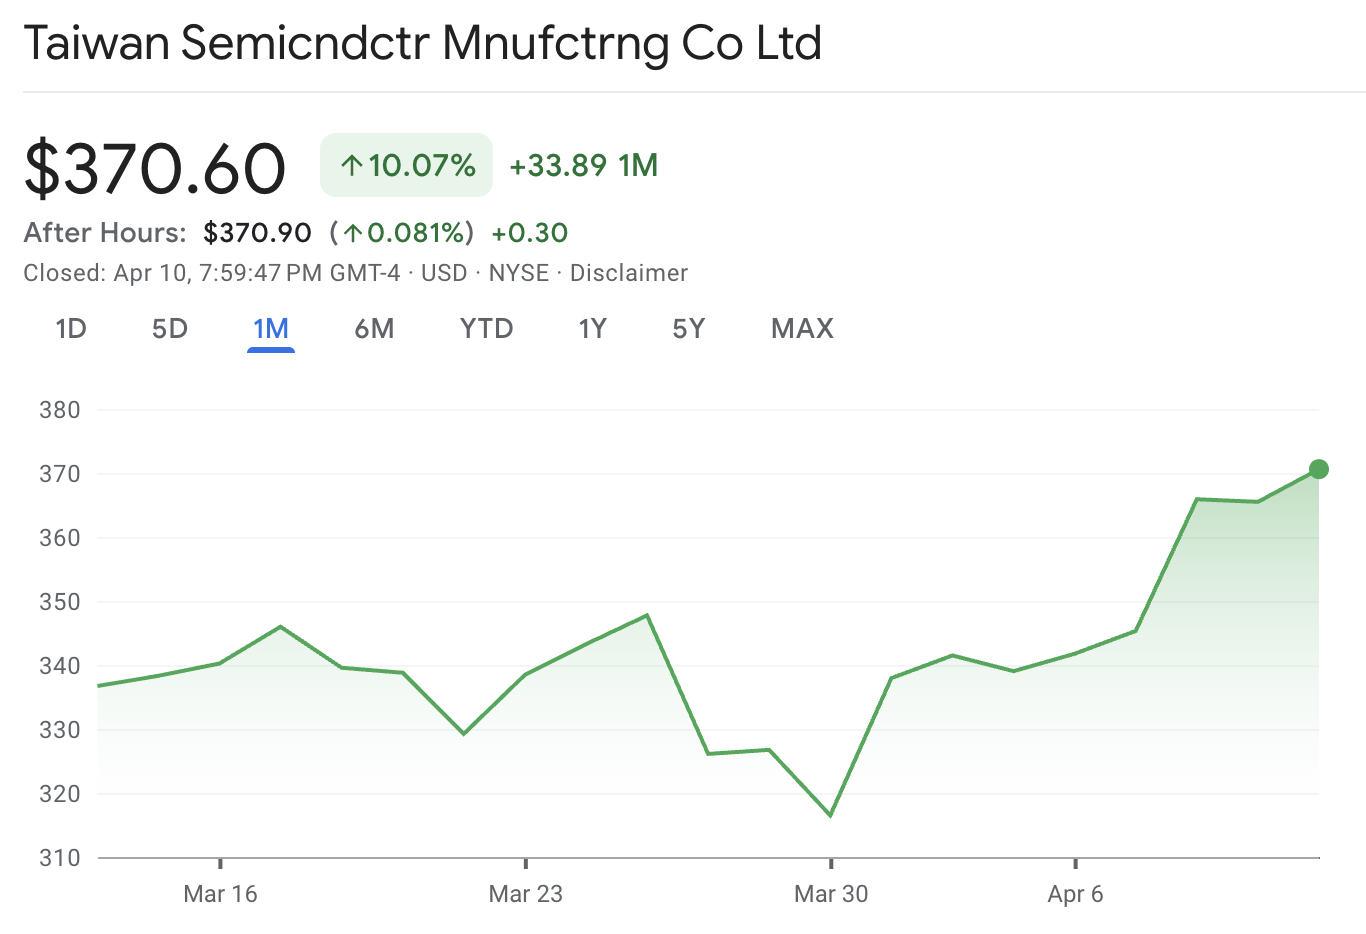The width and height of the screenshot is (1366, 934).
Task: Click the Apr 6 axis label
Action: tap(1075, 894)
